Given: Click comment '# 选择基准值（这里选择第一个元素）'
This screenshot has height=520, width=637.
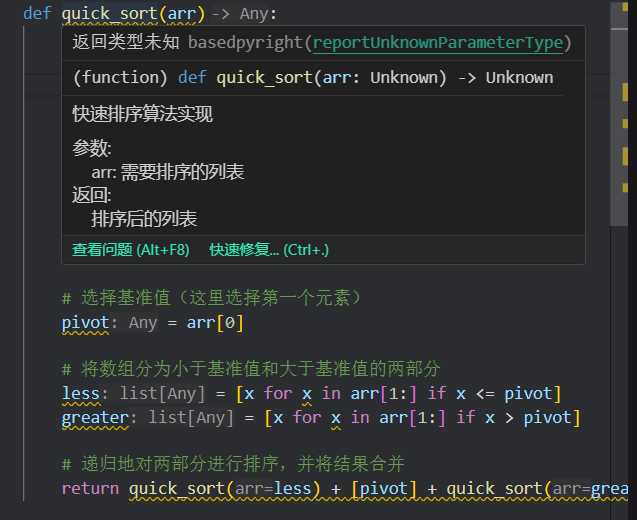Looking at the screenshot, I should click(211, 298).
